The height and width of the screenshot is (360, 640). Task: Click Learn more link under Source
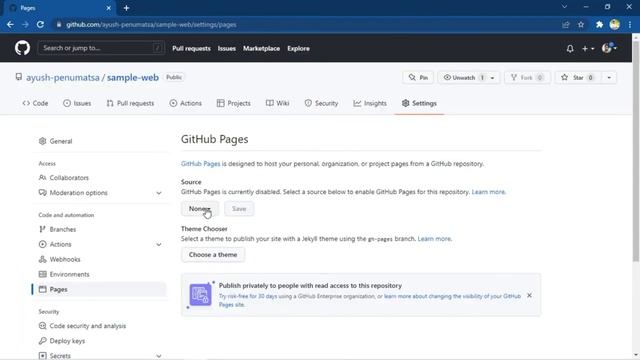click(488, 192)
